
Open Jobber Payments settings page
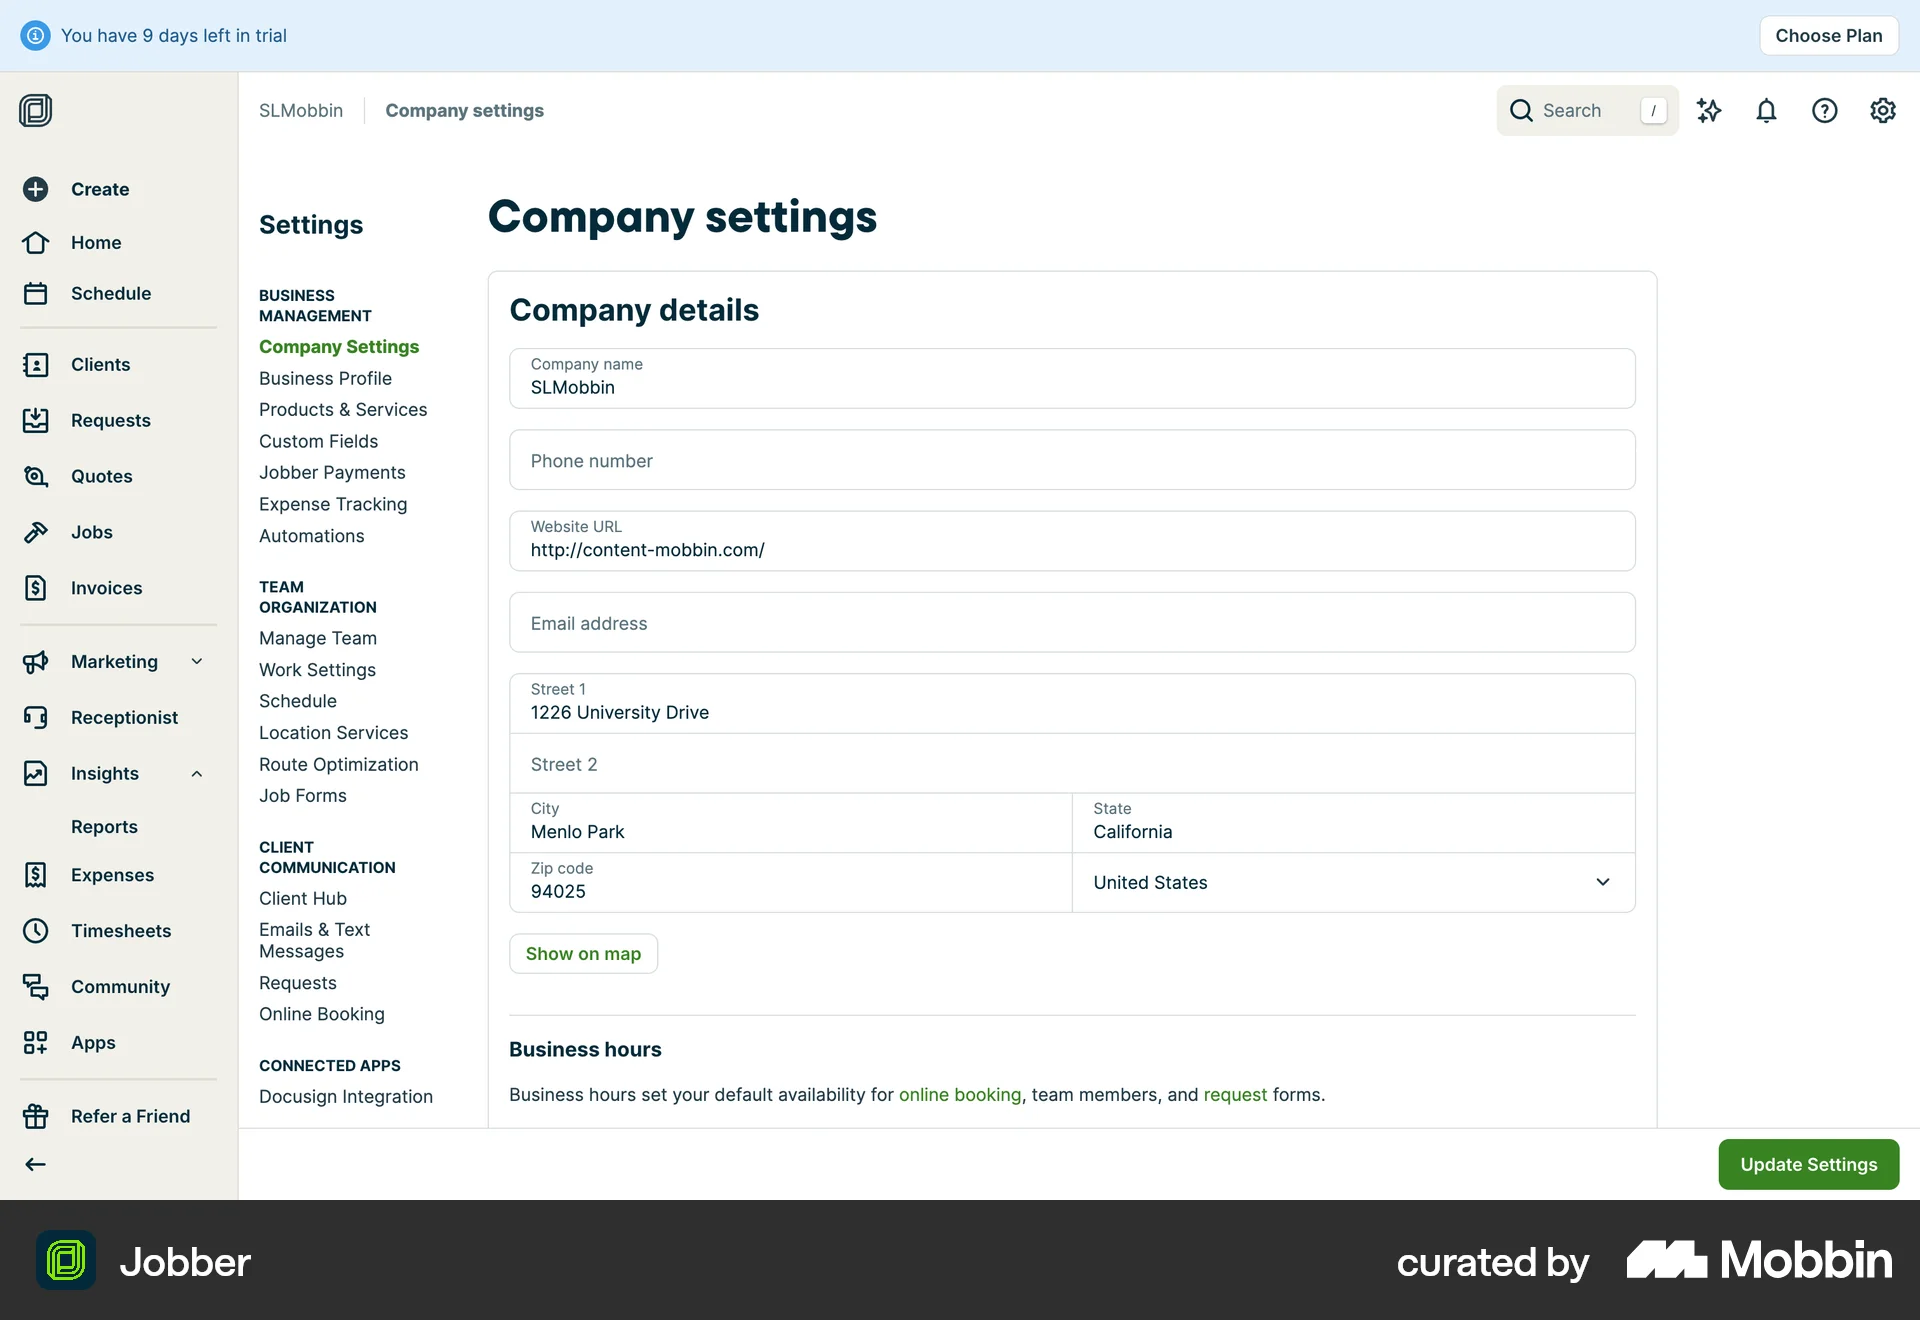pyautogui.click(x=332, y=472)
